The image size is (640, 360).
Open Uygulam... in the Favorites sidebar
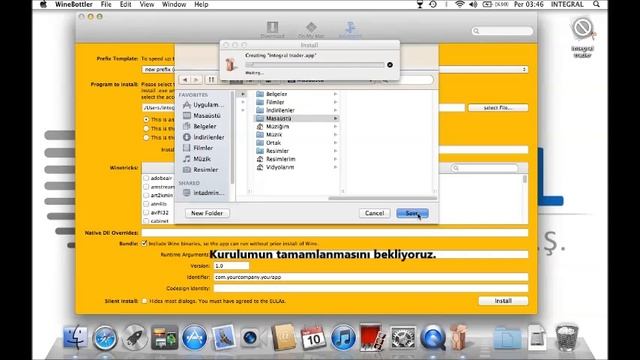[203, 105]
